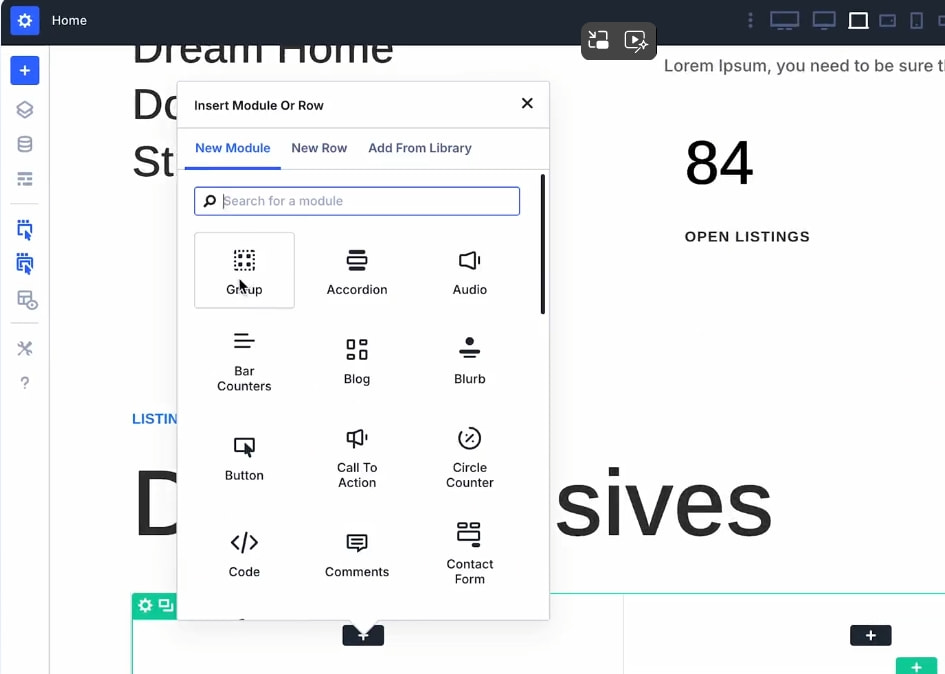This screenshot has height=674, width=945.
Task: Insert the Button module
Action: point(244,459)
